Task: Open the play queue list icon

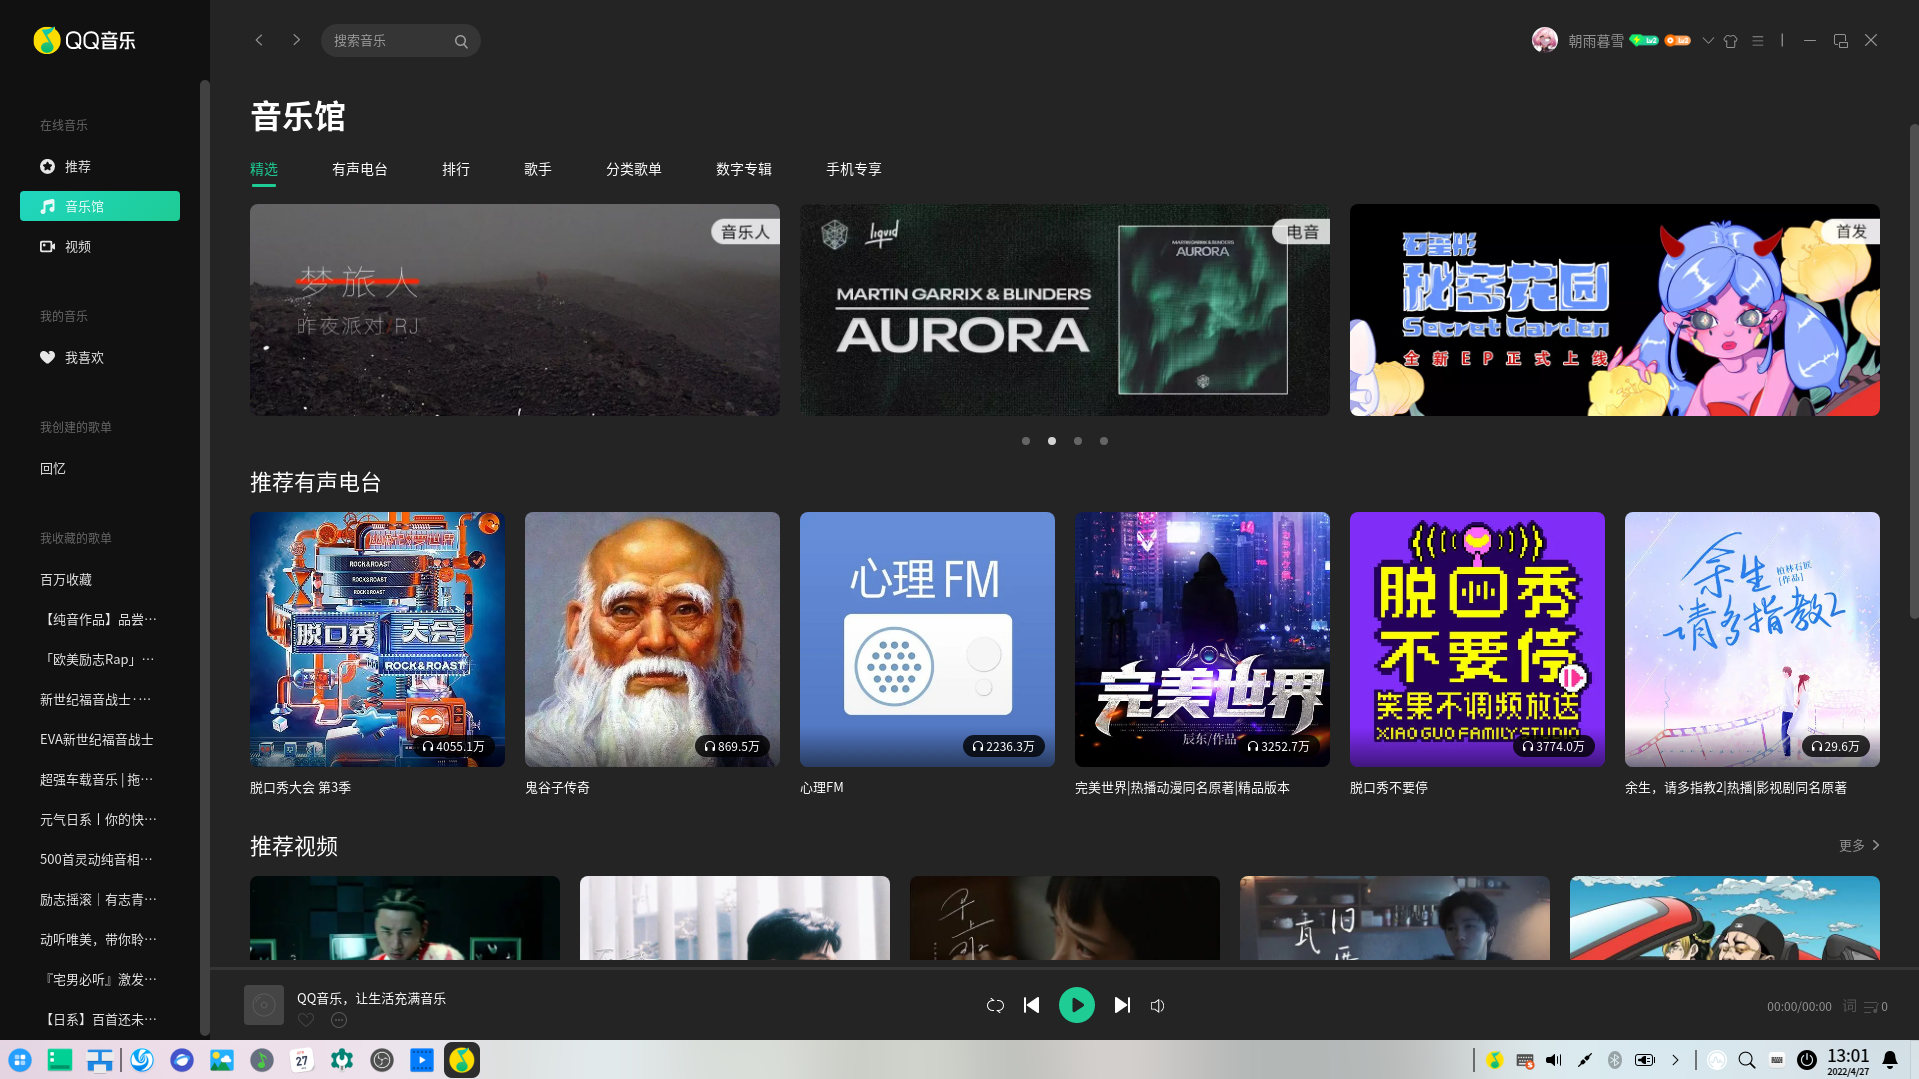Action: pyautogui.click(x=1871, y=1007)
